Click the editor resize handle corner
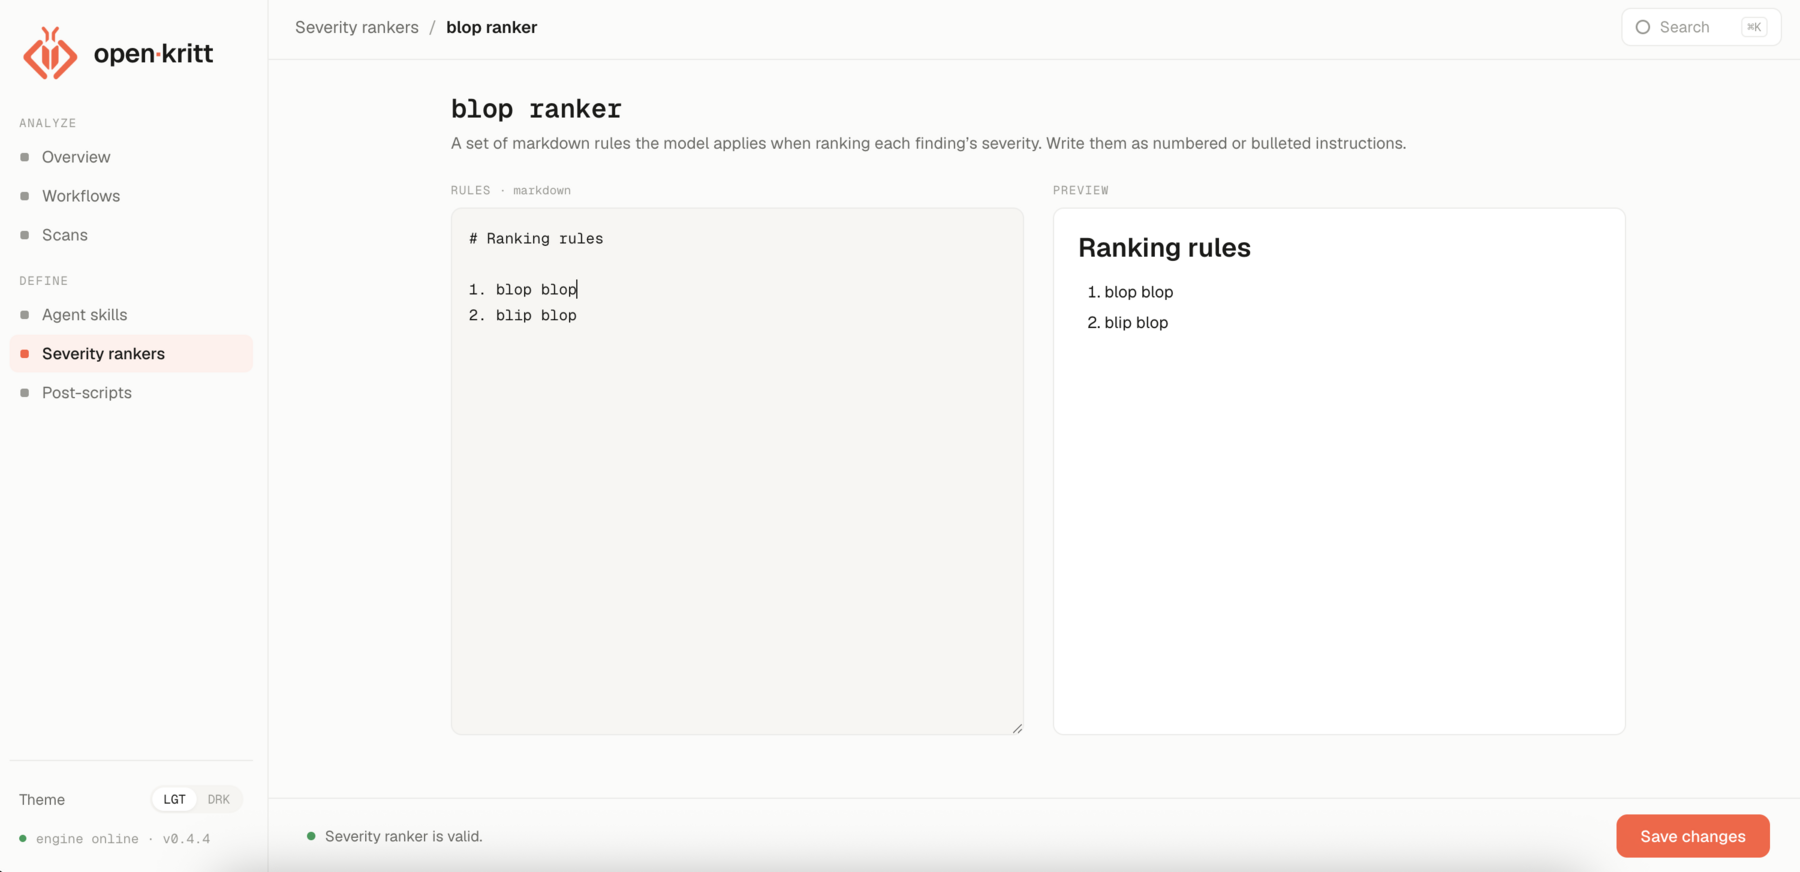 point(1017,728)
